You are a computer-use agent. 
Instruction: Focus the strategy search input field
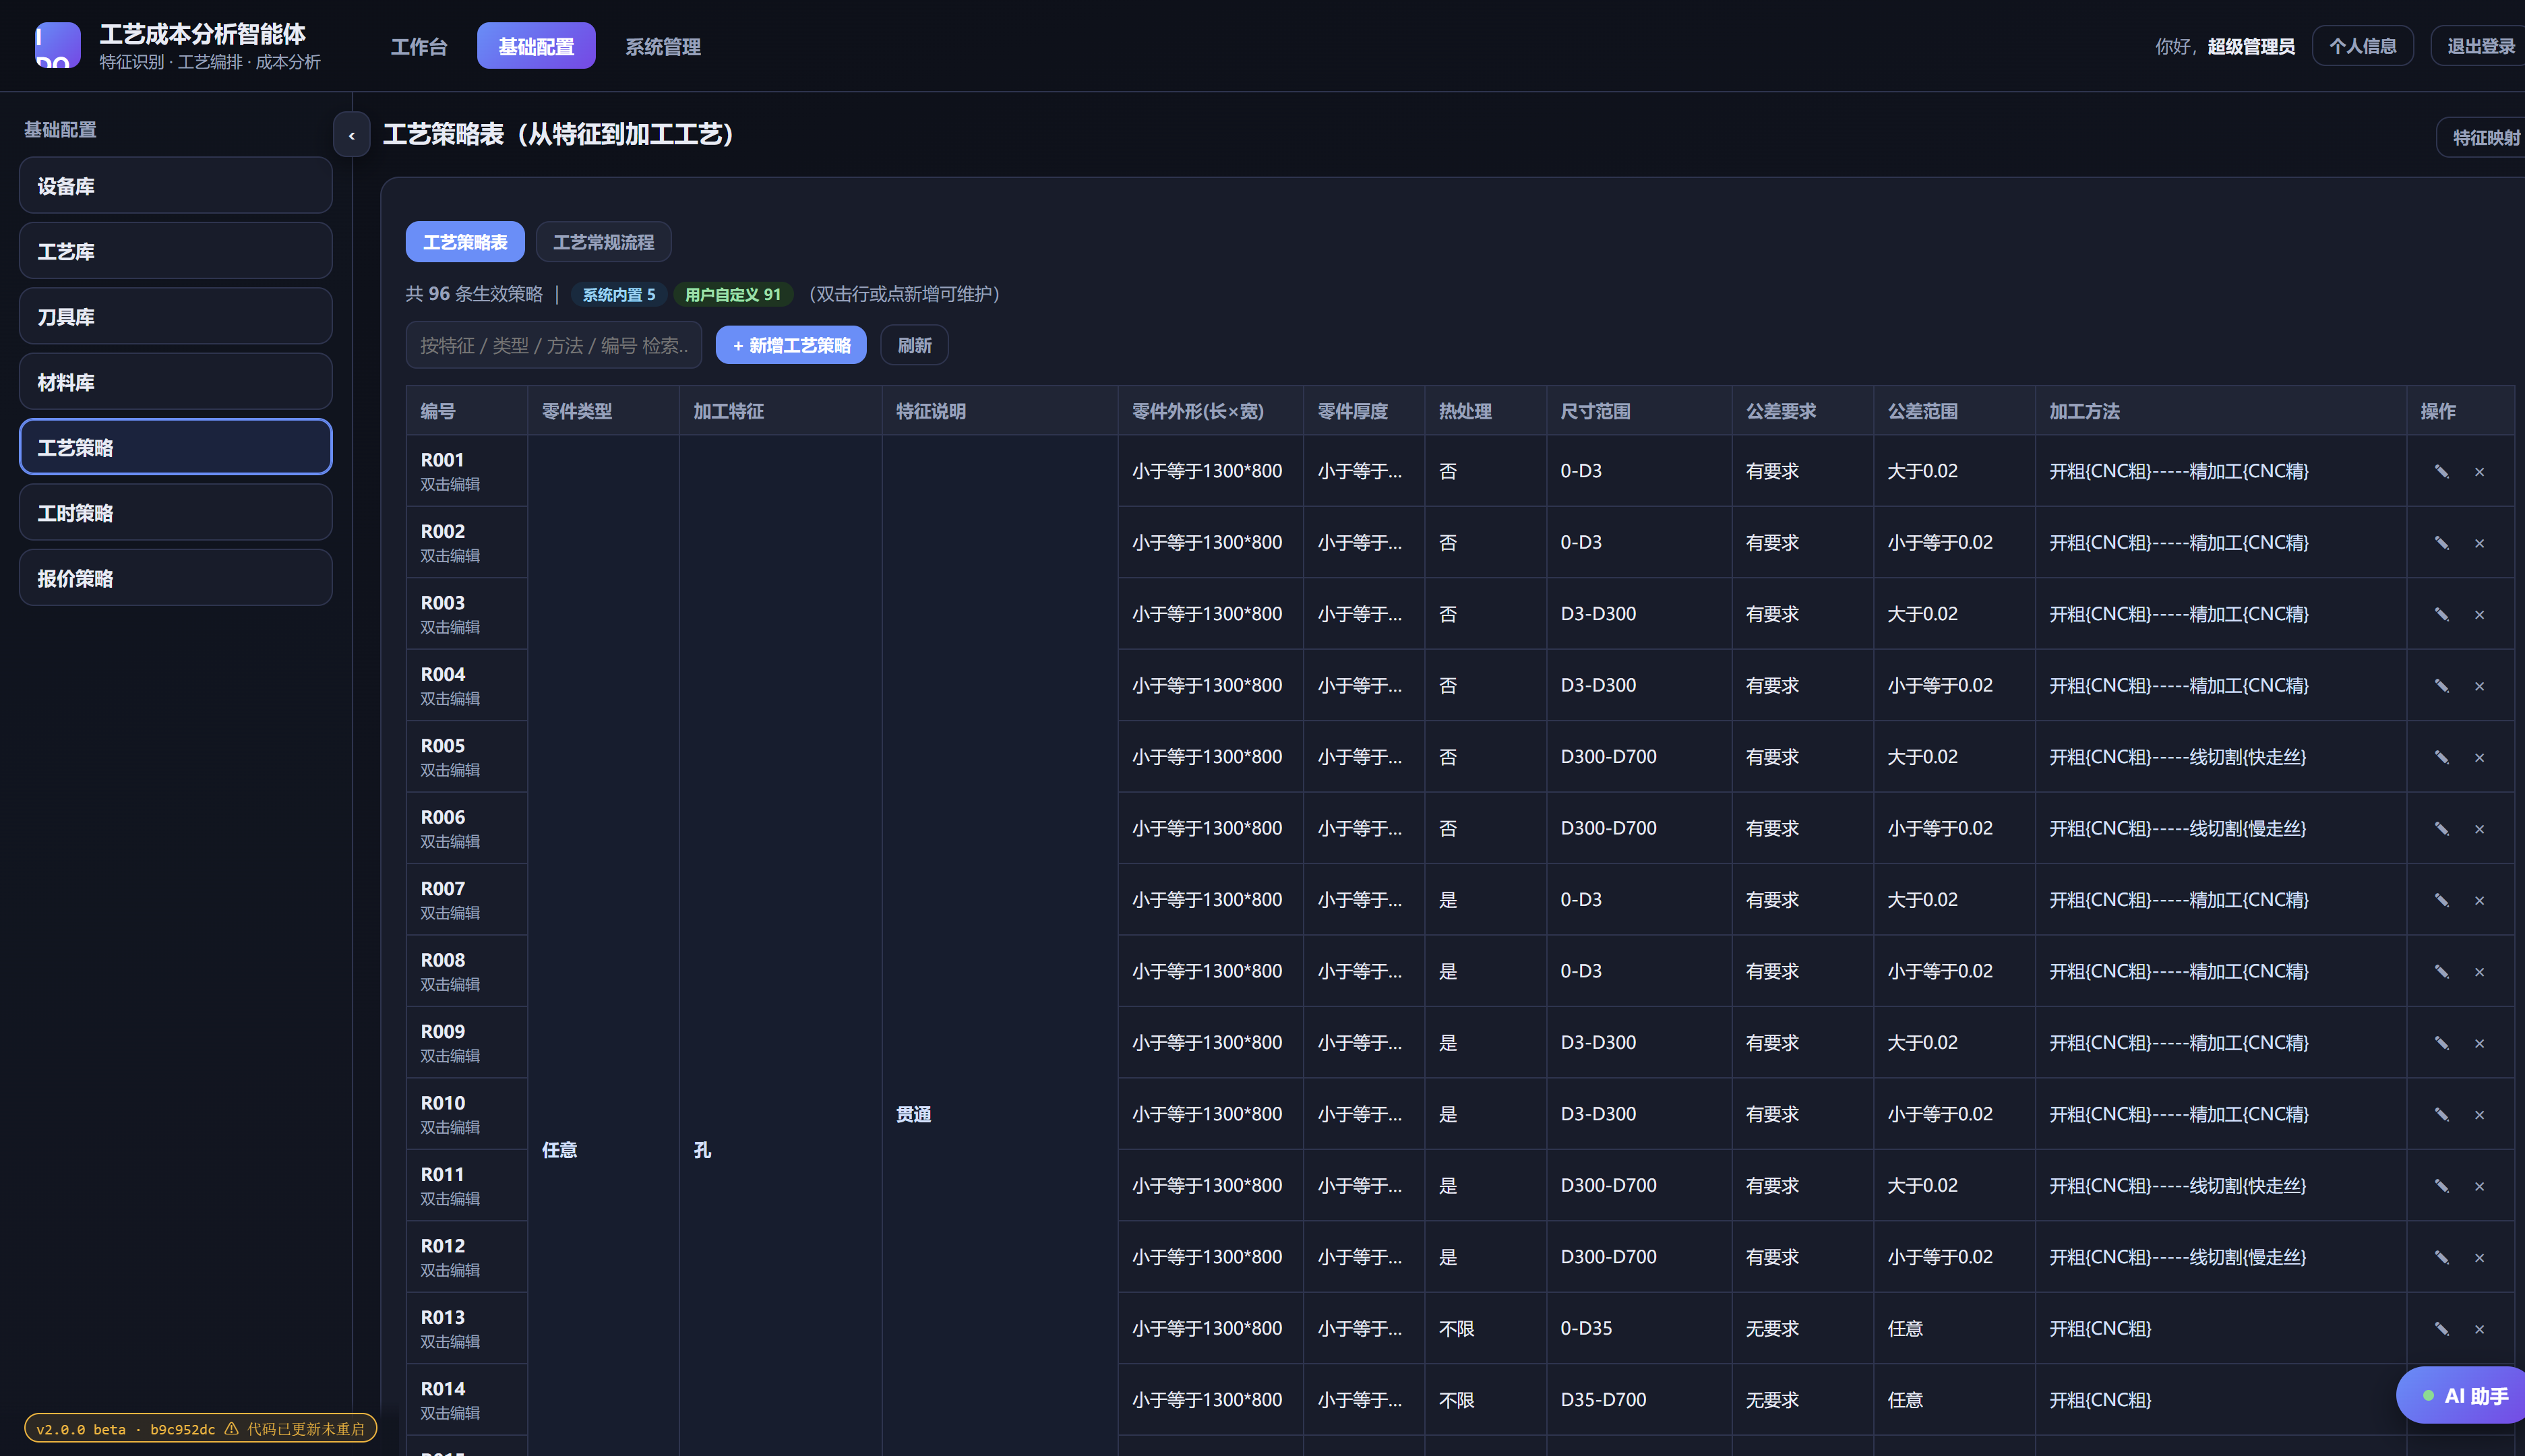pyautogui.click(x=554, y=345)
